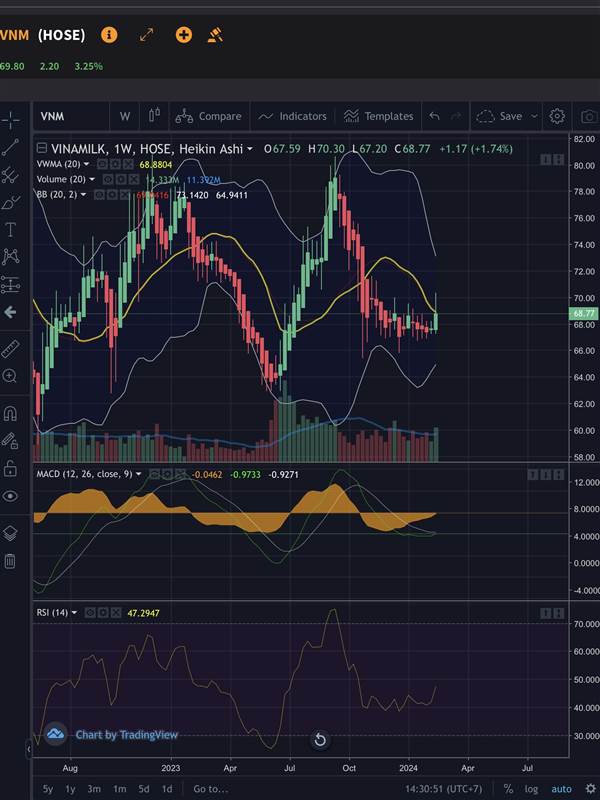600x800 pixels.
Task: Hide the Volume indicator using its eye icon
Action: coord(107,179)
